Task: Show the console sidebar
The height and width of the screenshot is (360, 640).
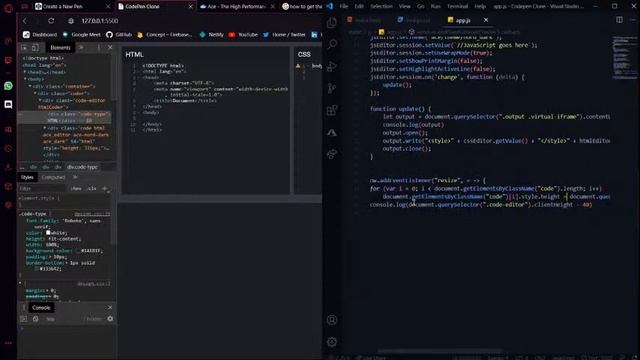Action: 24,319
